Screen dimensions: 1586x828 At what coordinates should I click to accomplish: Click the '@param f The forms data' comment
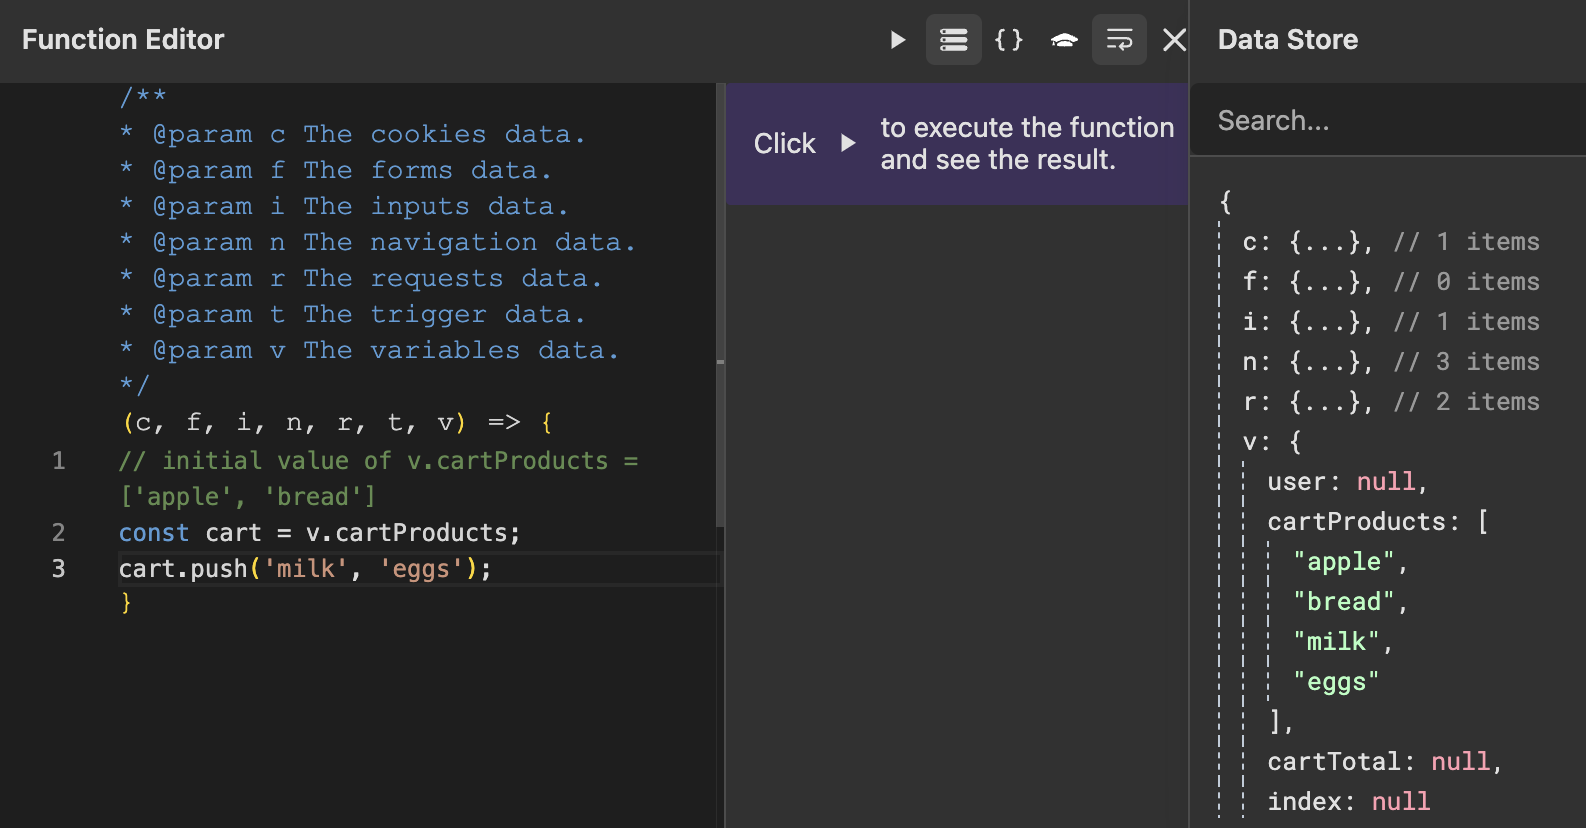pyautogui.click(x=336, y=170)
